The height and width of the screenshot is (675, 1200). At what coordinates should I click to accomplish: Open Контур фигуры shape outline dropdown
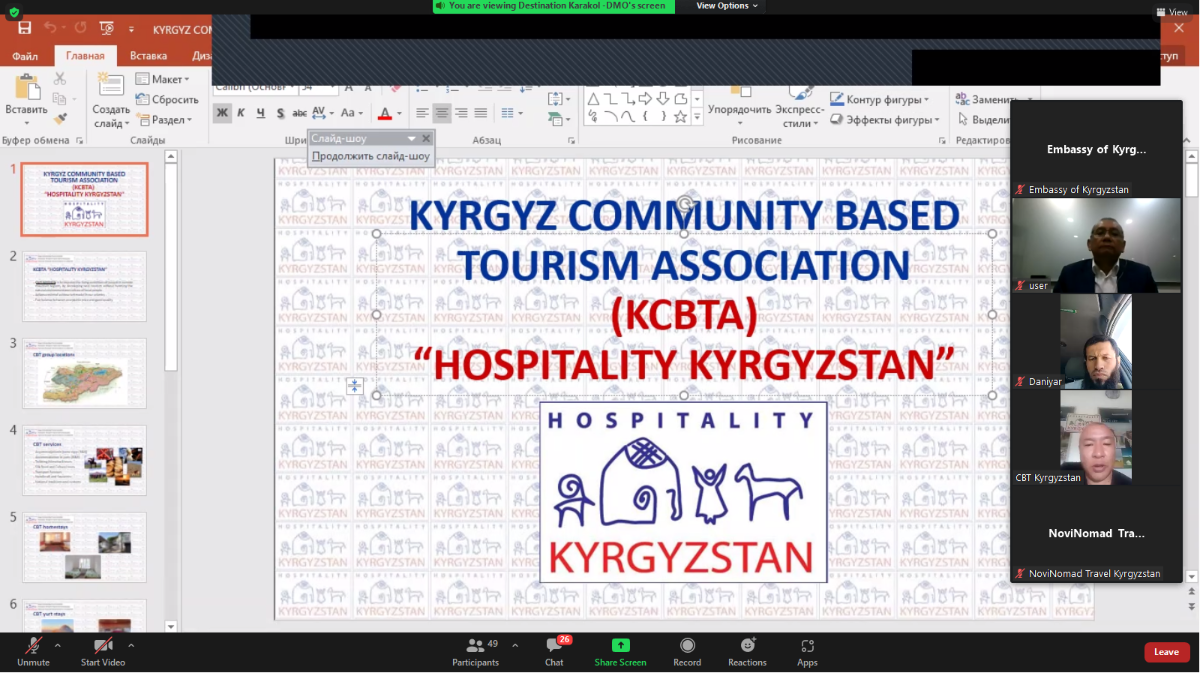[880, 100]
